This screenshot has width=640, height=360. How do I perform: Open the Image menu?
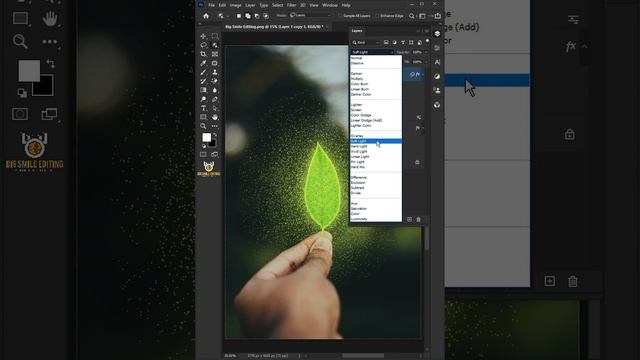tap(236, 5)
